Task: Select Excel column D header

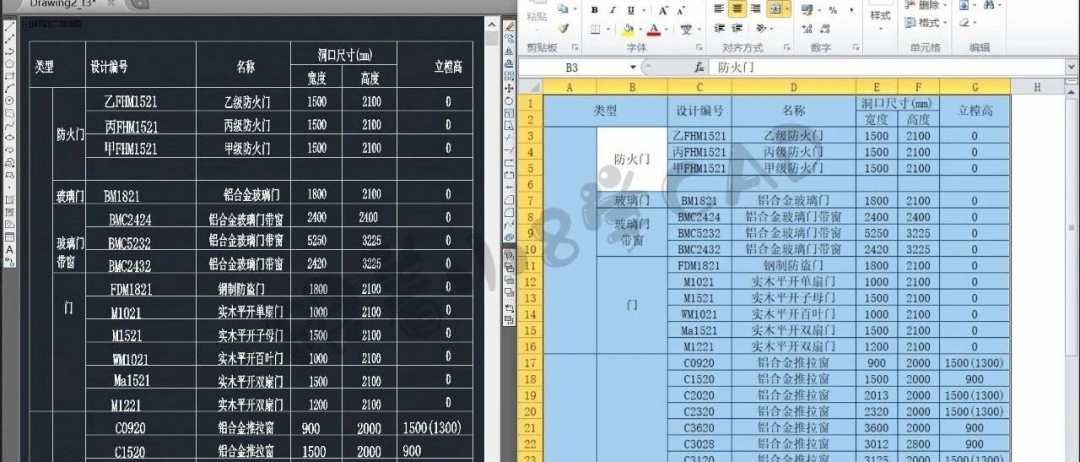Action: coord(793,87)
